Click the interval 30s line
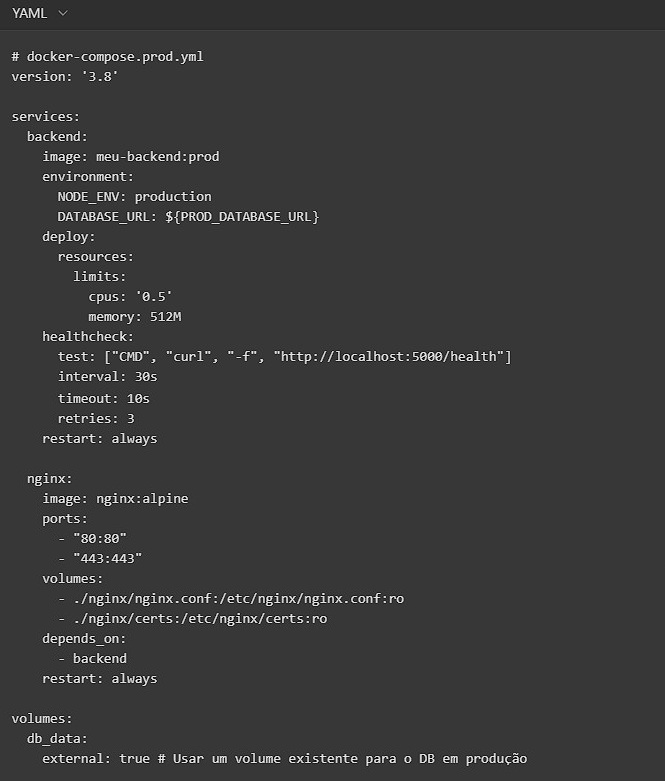This screenshot has width=665, height=781. click(x=107, y=377)
